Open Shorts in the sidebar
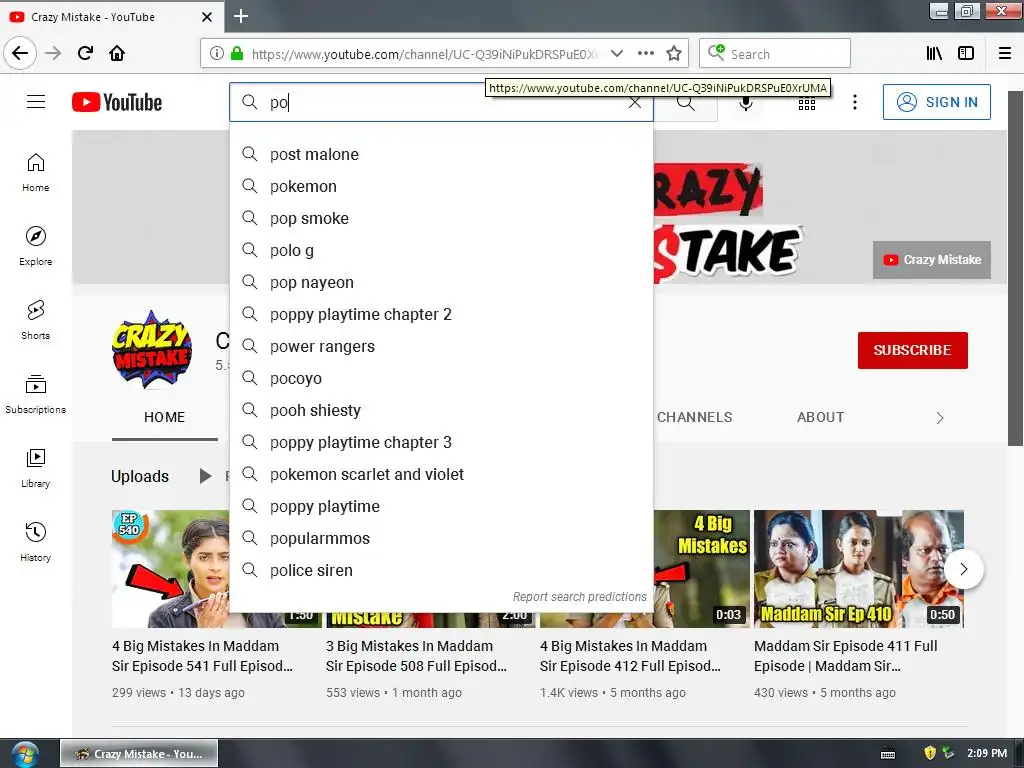This screenshot has width=1024, height=768. point(35,320)
